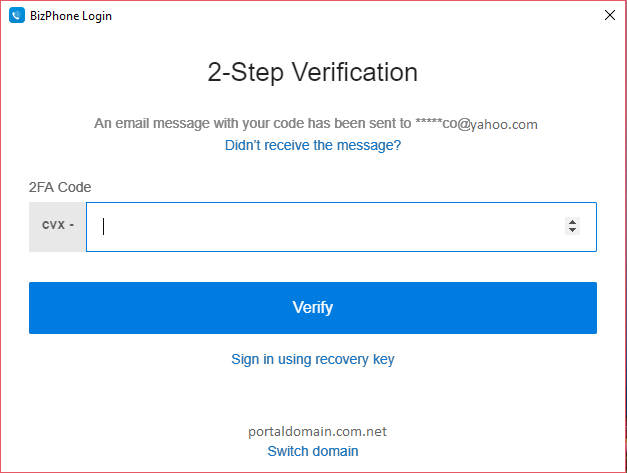Click the "BizPhone Login" title text
The image size is (627, 473).
pos(70,15)
